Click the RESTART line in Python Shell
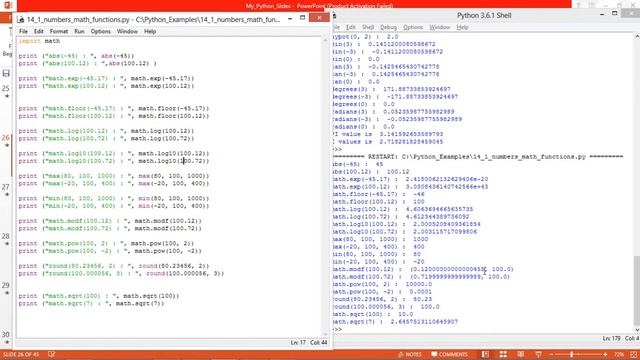640x360 pixels. point(478,157)
